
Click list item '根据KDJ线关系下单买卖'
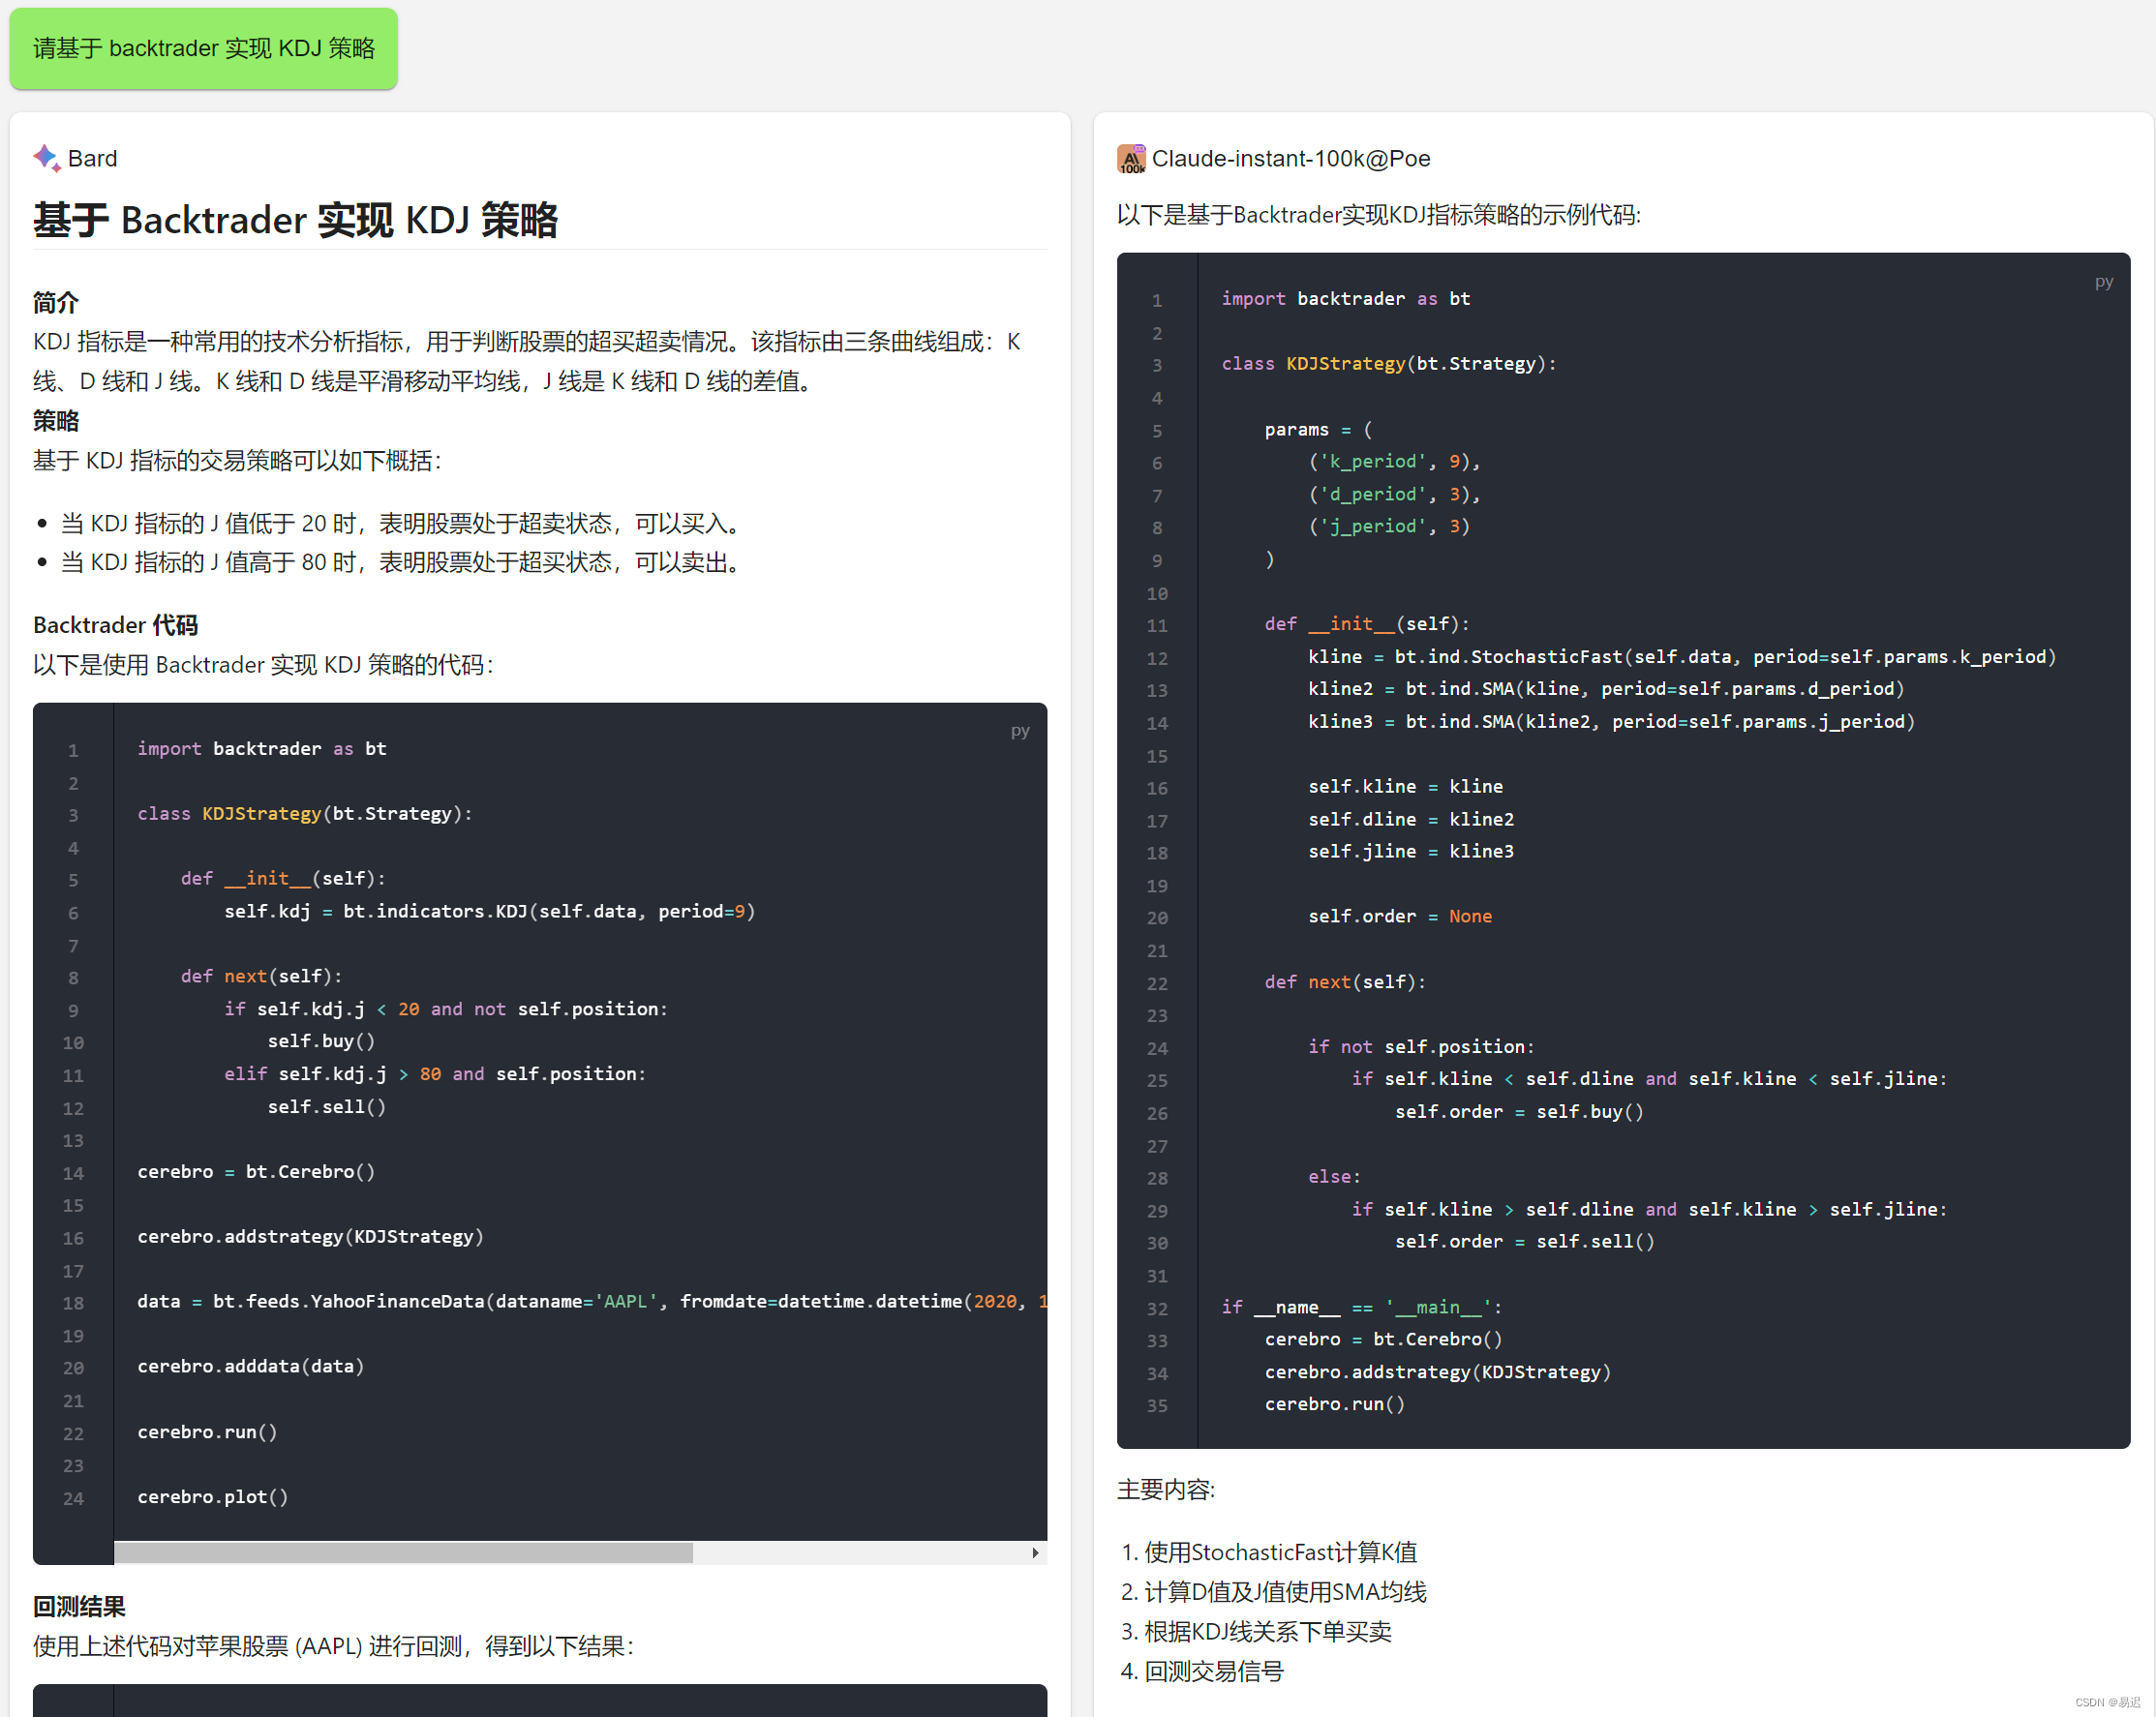1268,1631
